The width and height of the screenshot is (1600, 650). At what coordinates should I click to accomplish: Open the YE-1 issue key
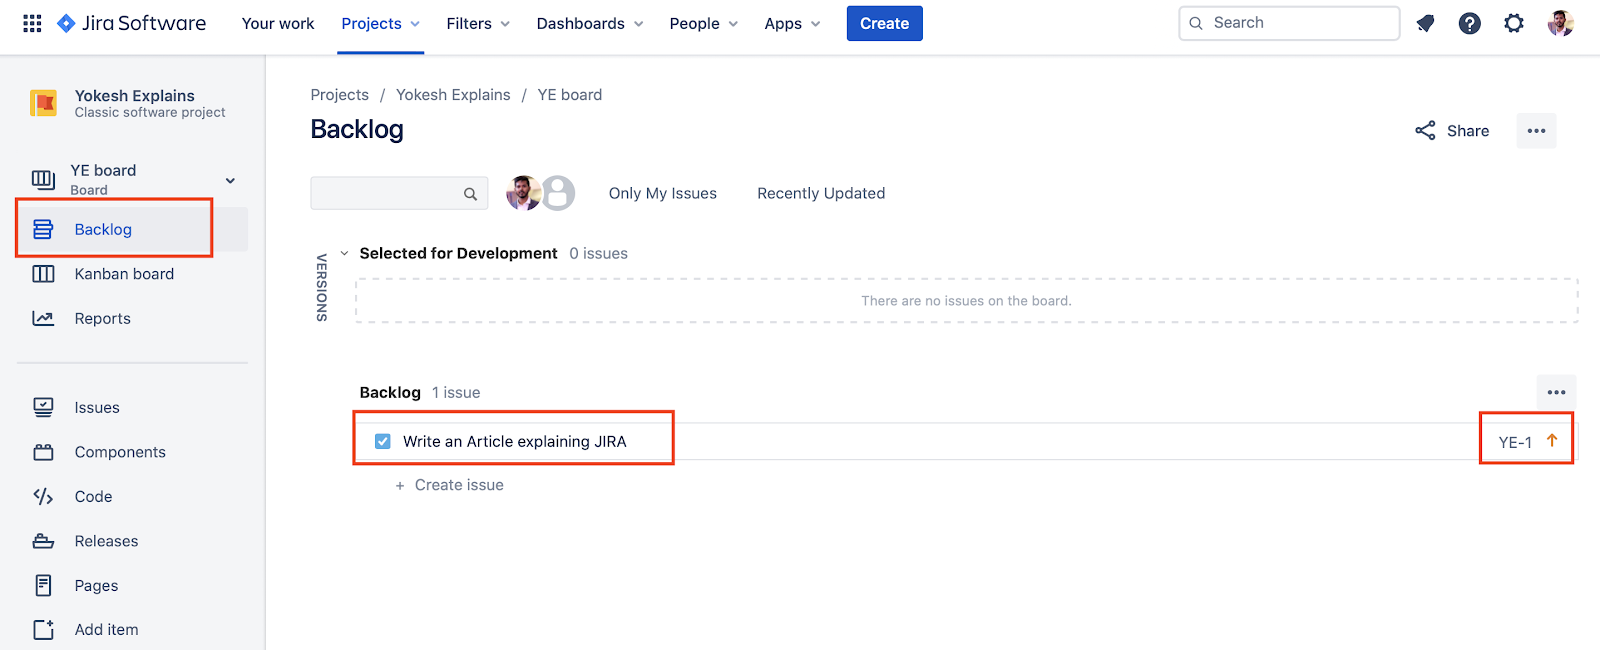tap(1515, 442)
